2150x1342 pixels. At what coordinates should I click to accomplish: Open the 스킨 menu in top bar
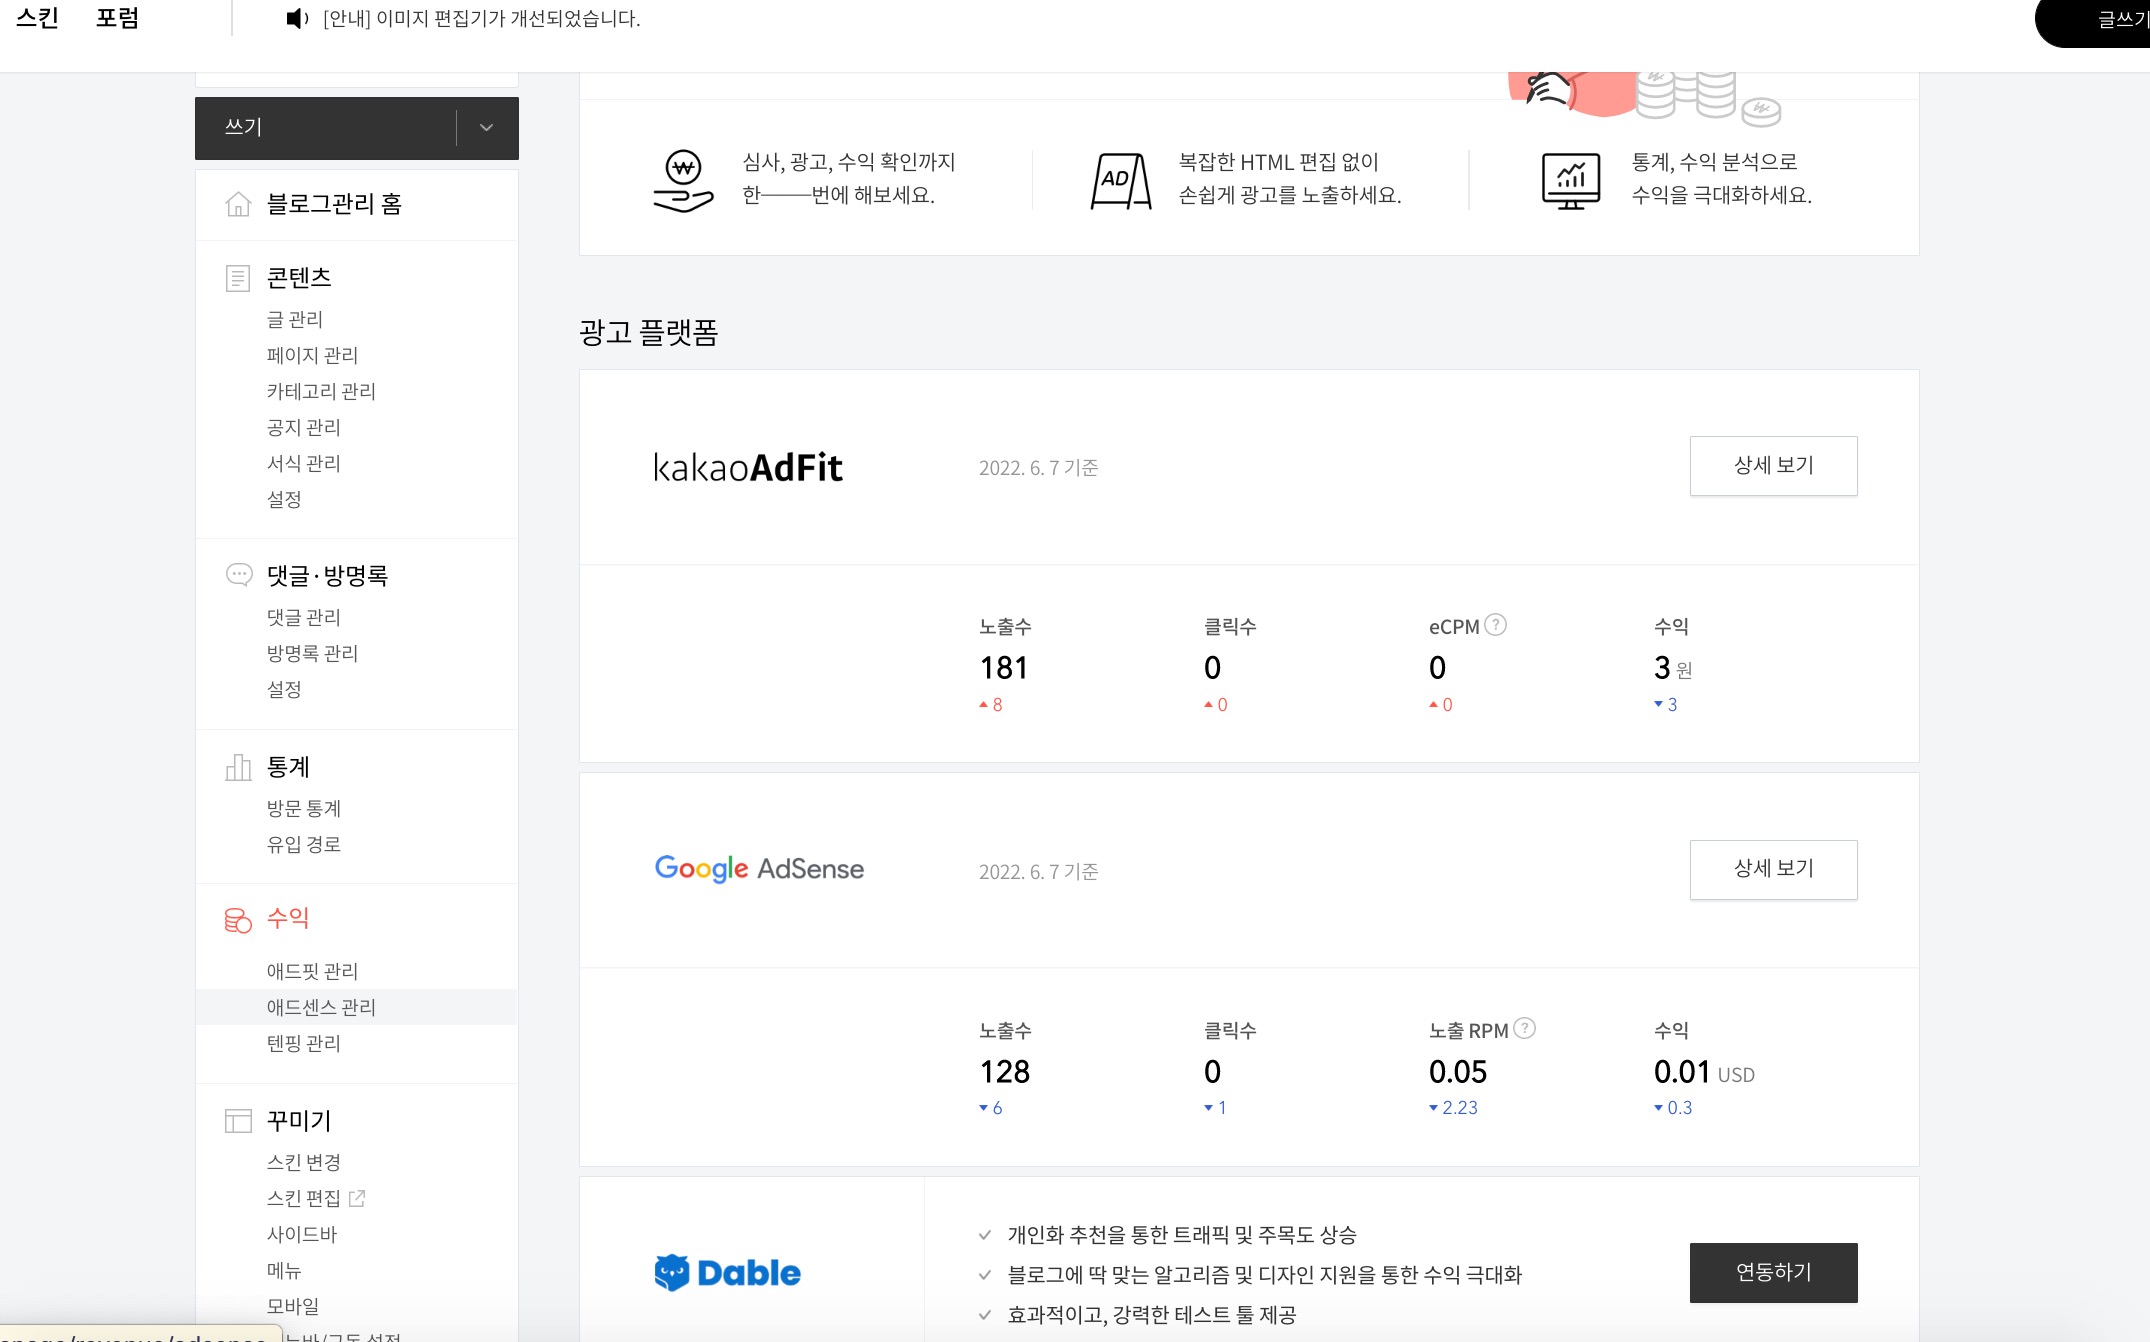click(x=38, y=18)
